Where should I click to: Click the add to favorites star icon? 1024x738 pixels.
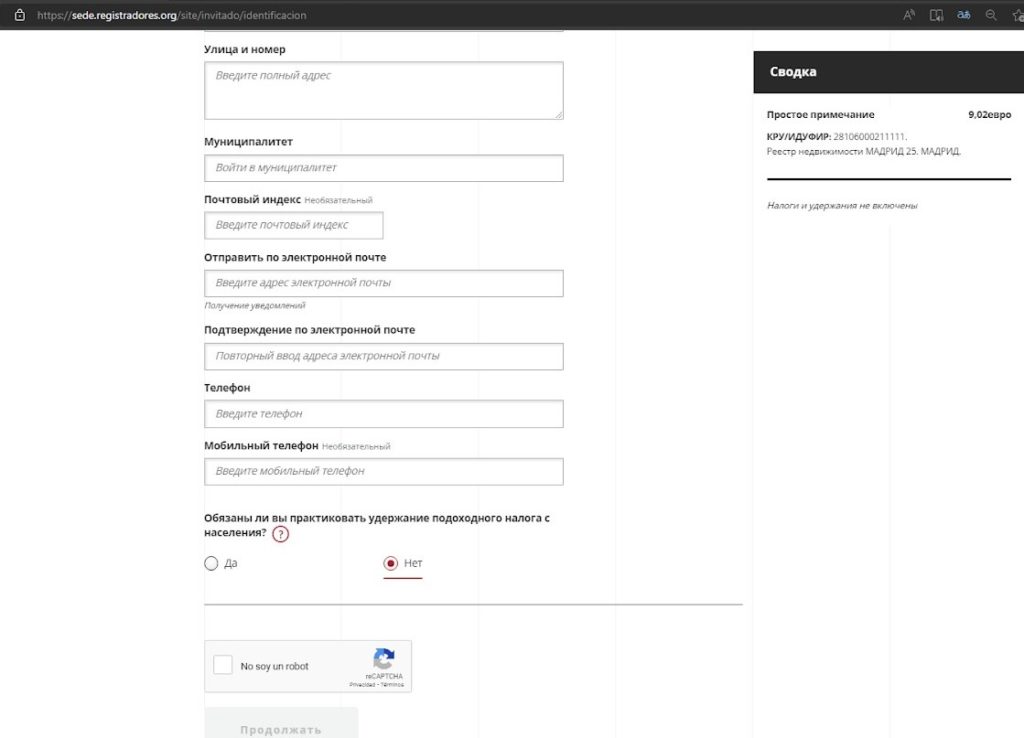pyautogui.click(x=1017, y=15)
